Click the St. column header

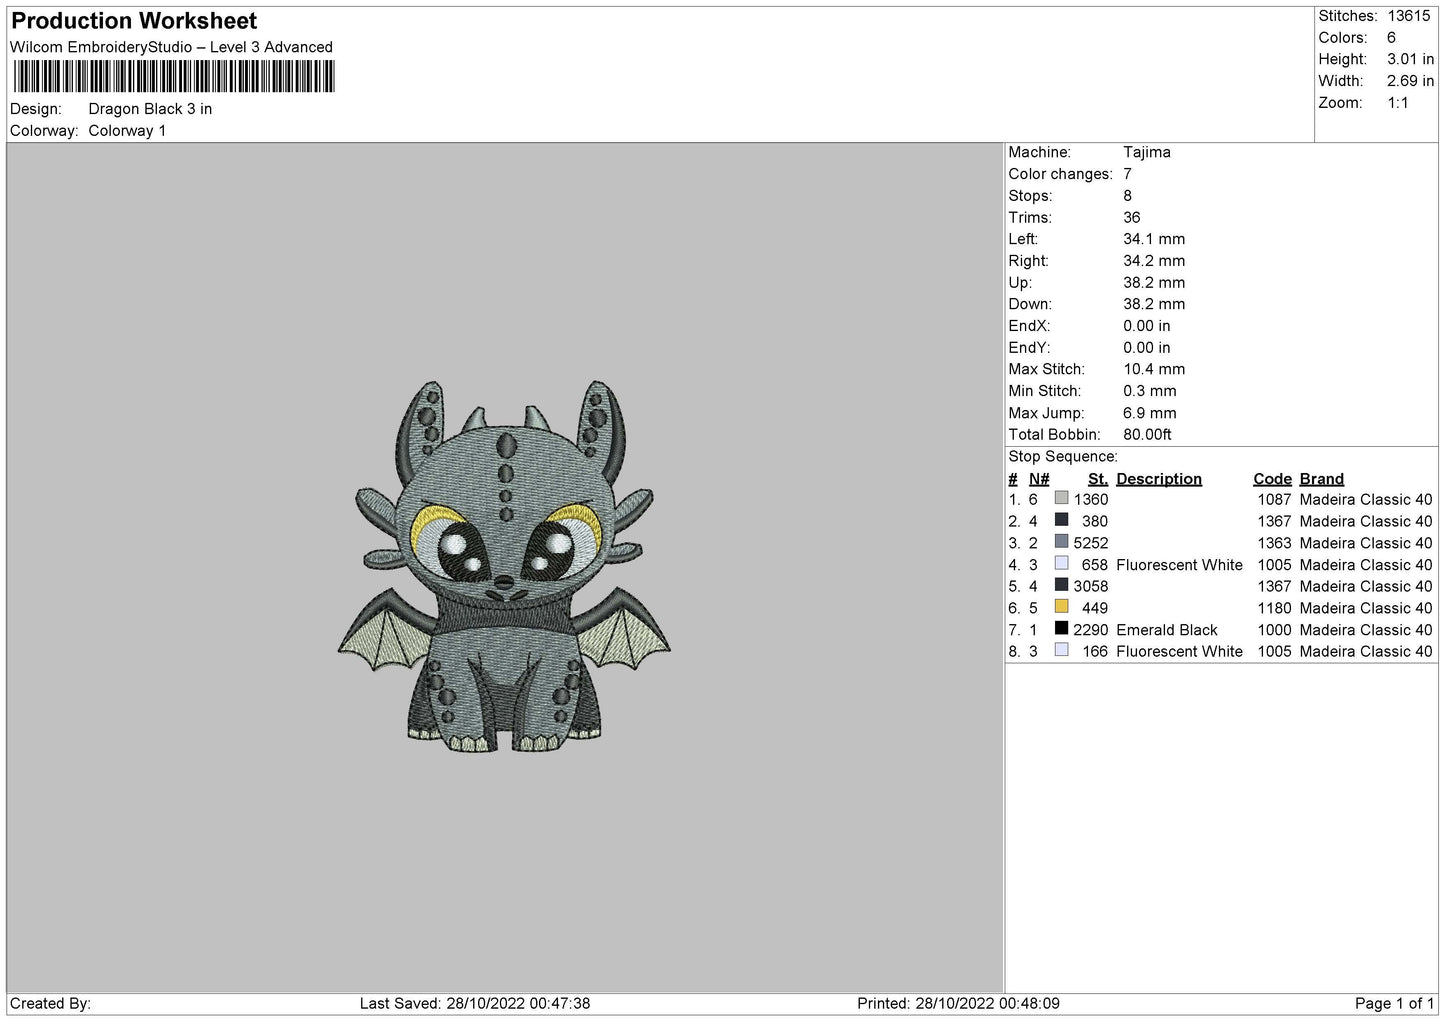point(1098,479)
